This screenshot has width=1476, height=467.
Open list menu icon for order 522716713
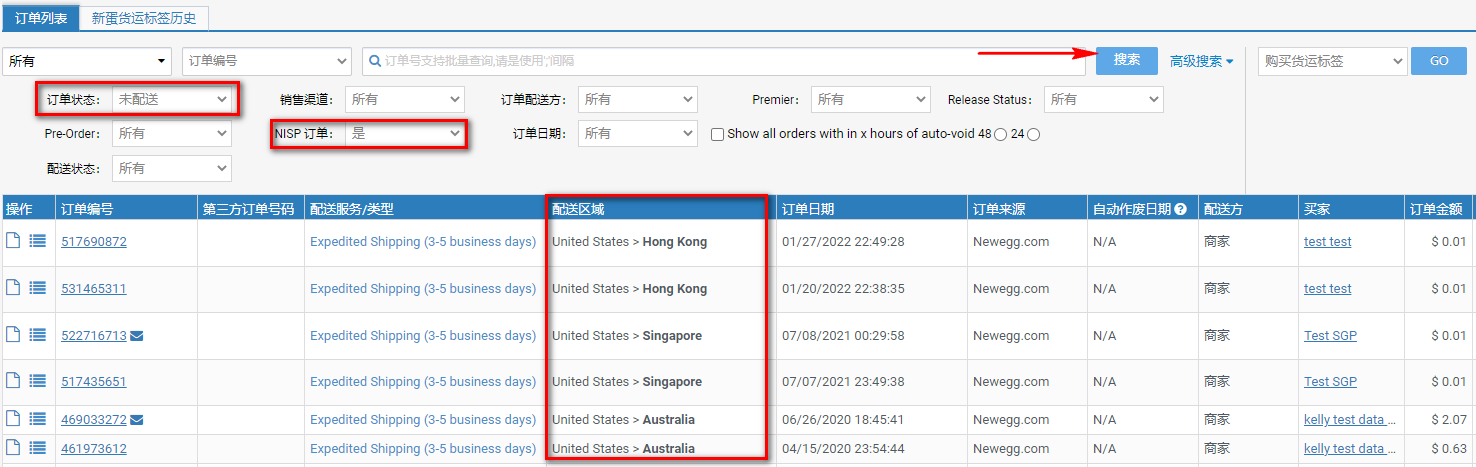[38, 336]
